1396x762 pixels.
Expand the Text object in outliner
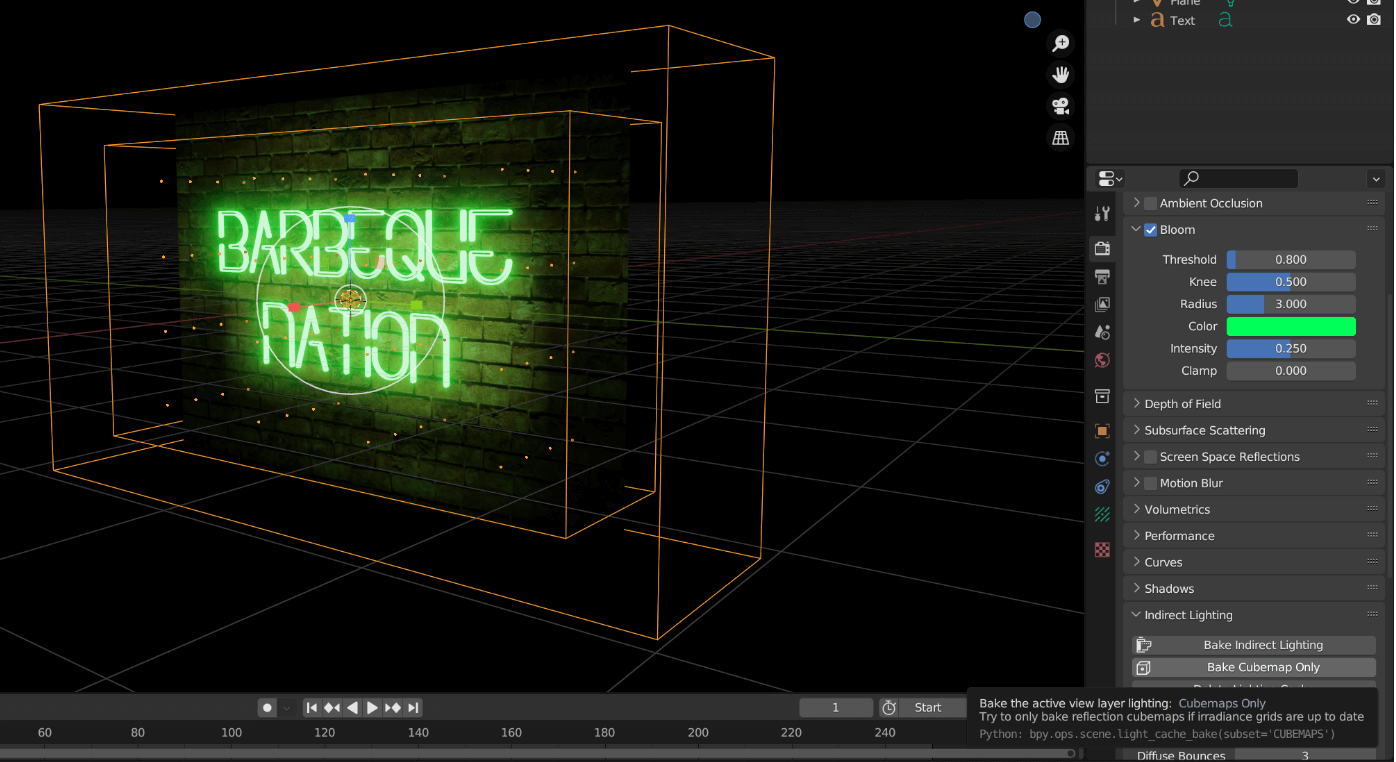pyautogui.click(x=1137, y=20)
